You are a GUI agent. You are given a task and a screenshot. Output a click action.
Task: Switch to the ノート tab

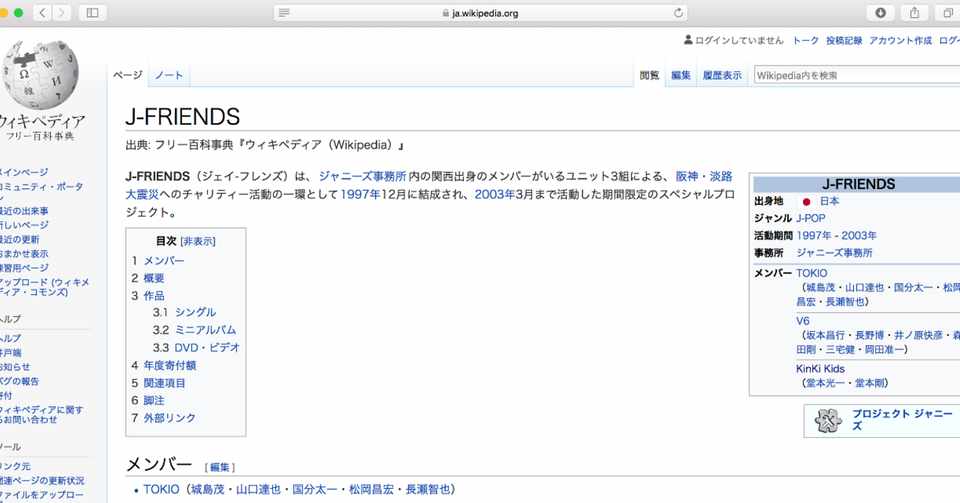pos(169,75)
